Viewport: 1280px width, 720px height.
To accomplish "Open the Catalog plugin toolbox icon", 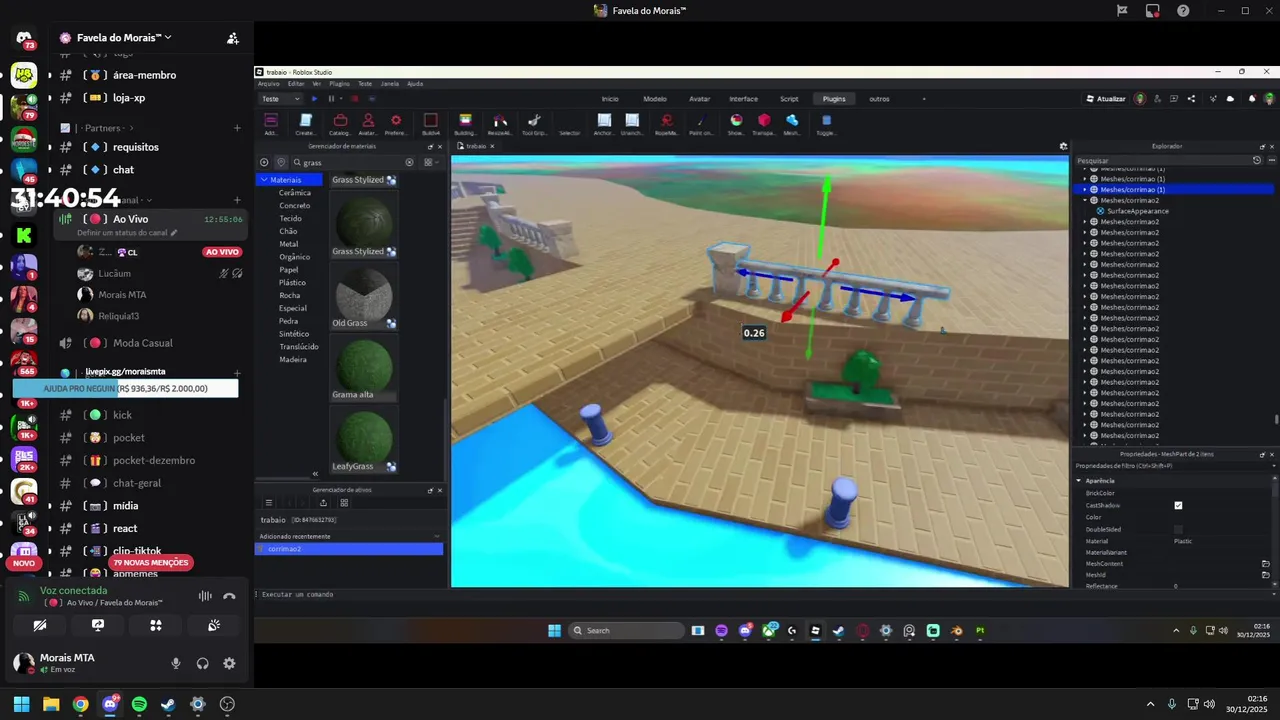I will click(x=340, y=121).
